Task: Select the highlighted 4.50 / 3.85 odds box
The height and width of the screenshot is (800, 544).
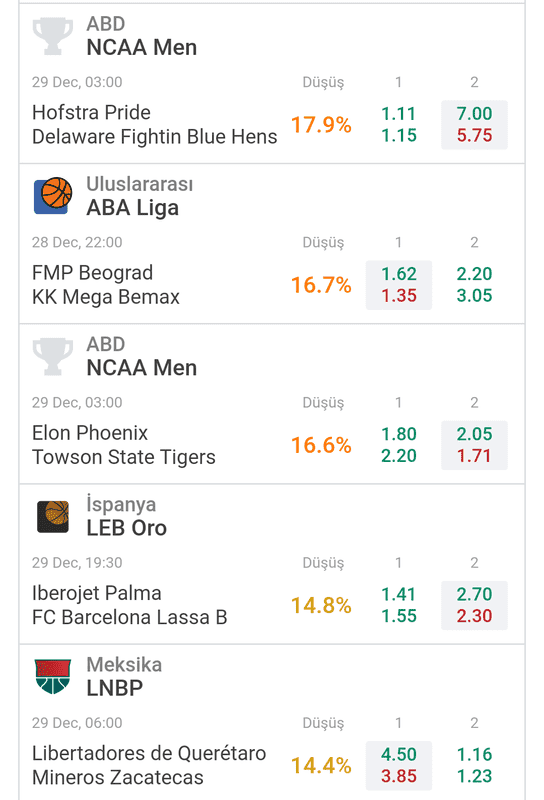Action: tap(399, 765)
